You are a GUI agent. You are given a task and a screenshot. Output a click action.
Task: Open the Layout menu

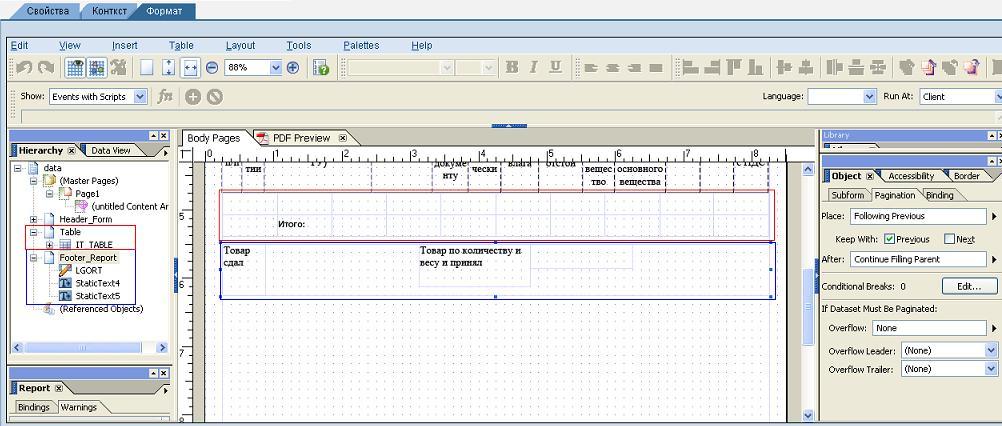(240, 45)
